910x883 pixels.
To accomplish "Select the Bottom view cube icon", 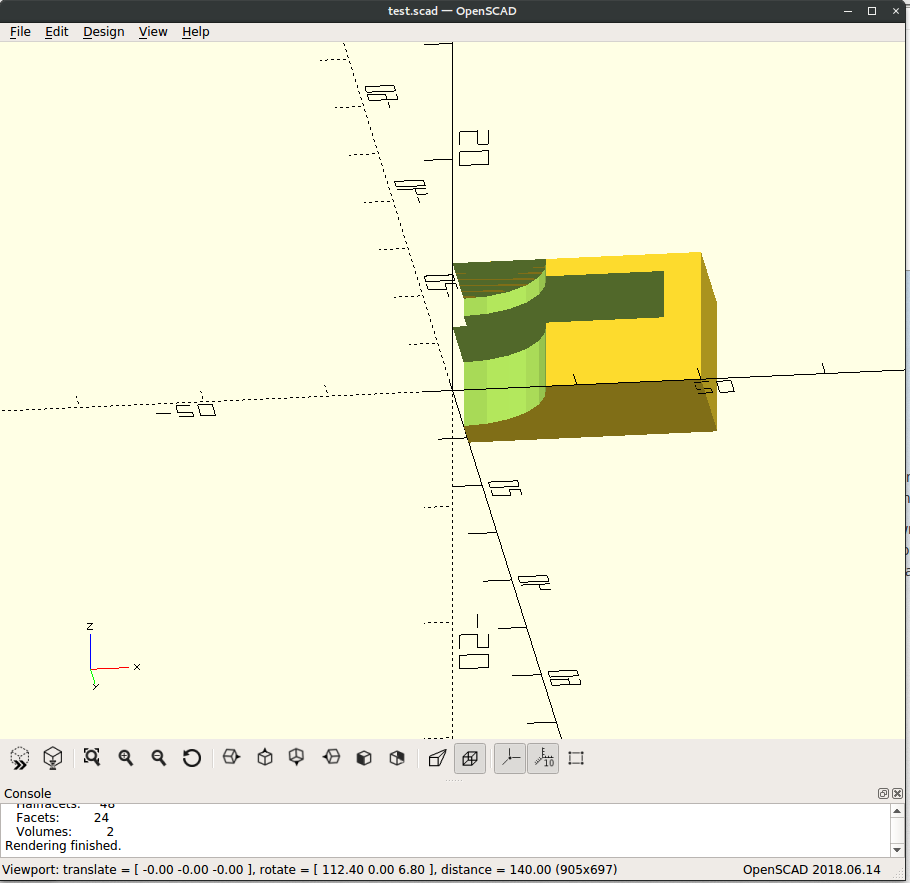I will (297, 758).
